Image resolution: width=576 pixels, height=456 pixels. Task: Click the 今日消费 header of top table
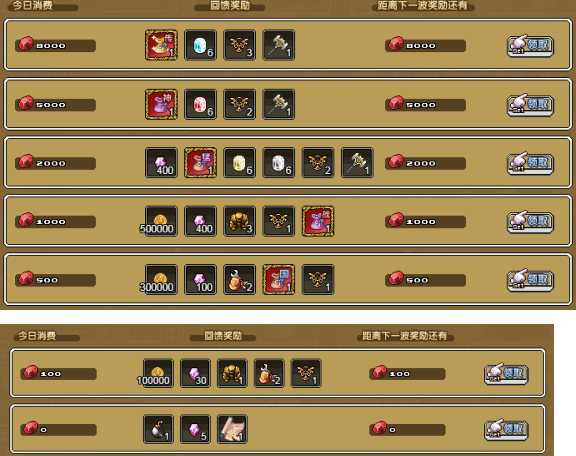click(33, 5)
